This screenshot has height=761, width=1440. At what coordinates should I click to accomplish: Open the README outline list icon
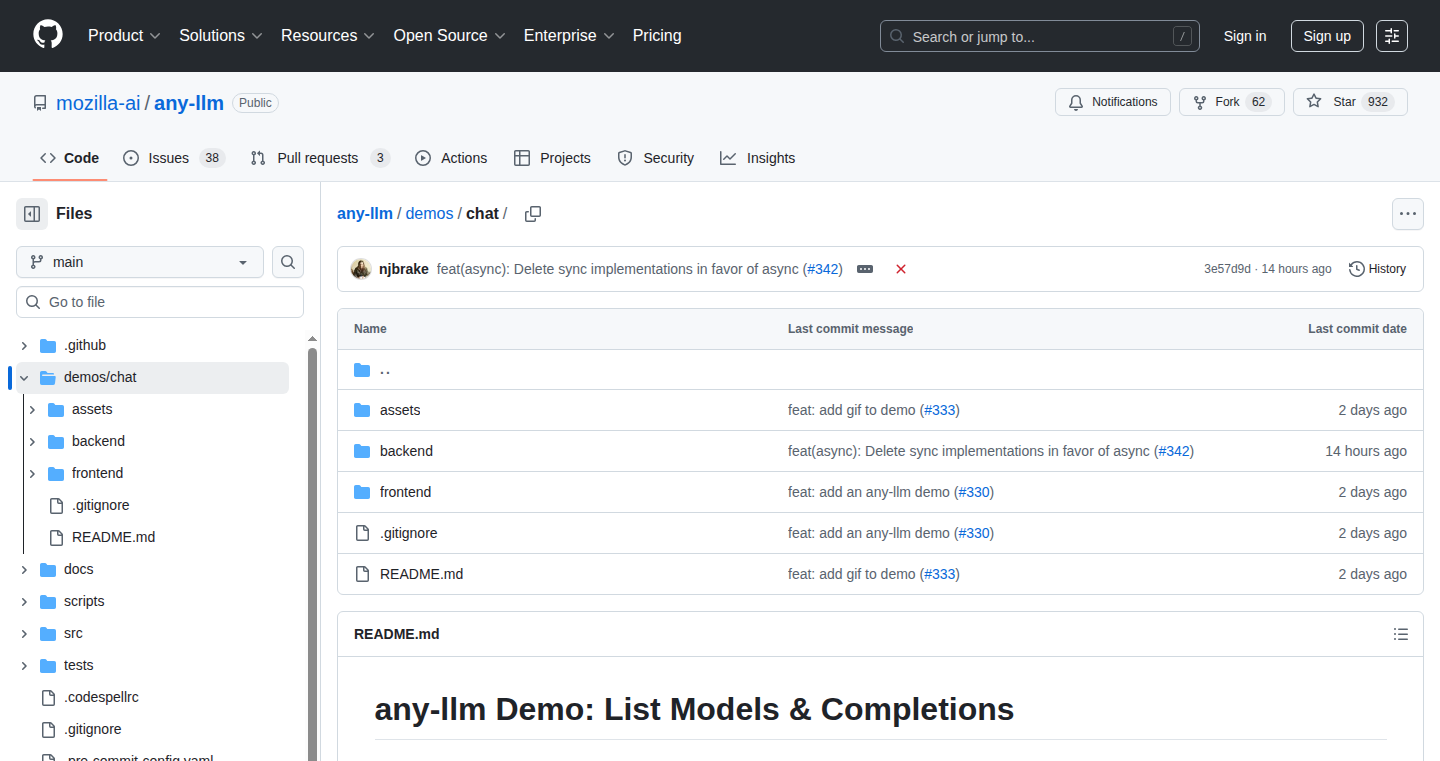1401,634
